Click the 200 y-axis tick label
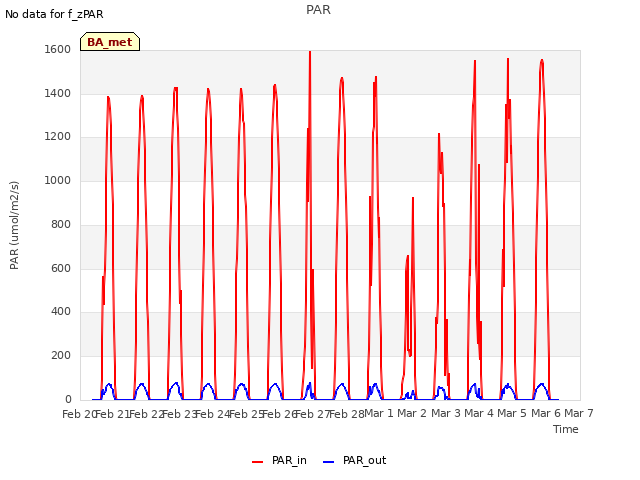Viewport: 640px width, 480px height. click(x=61, y=356)
